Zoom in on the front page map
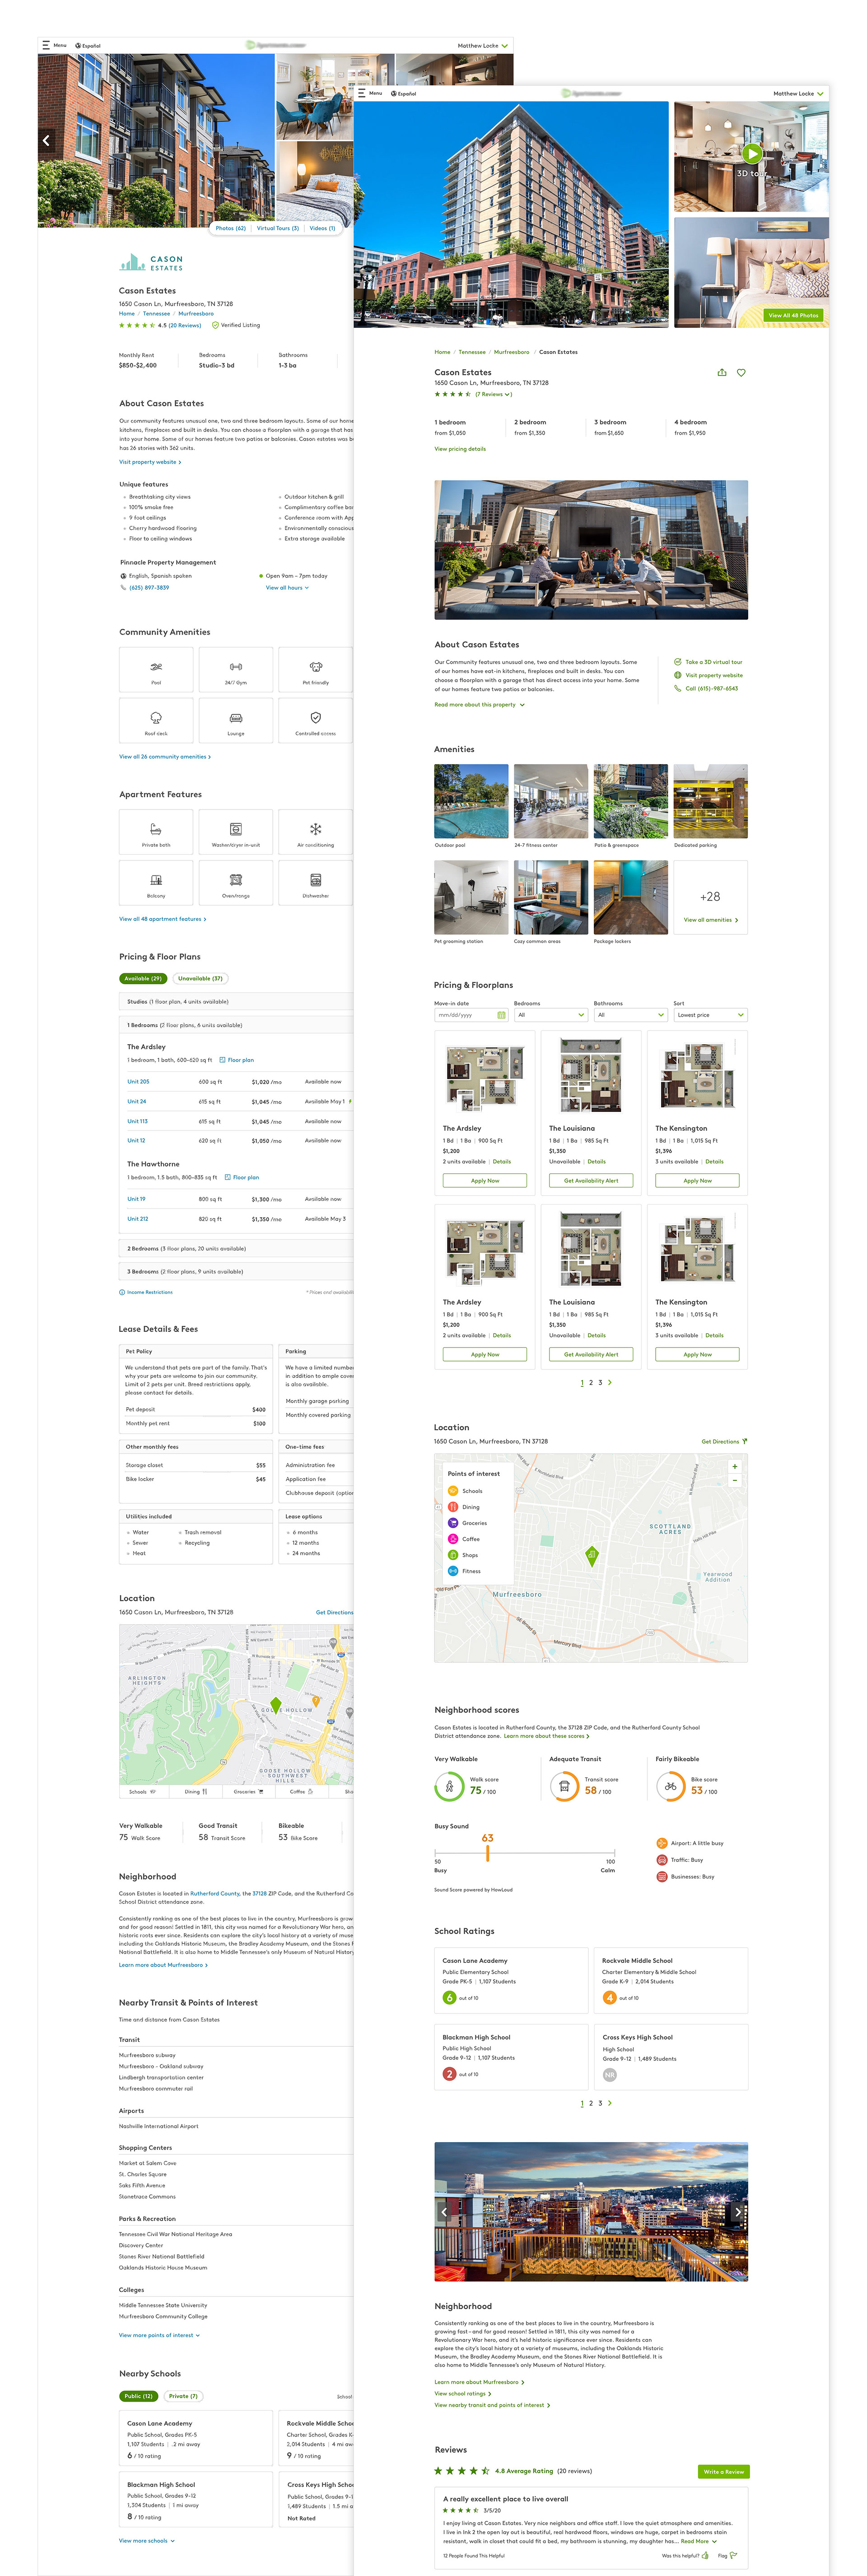The image size is (867, 2576). coord(735,1466)
